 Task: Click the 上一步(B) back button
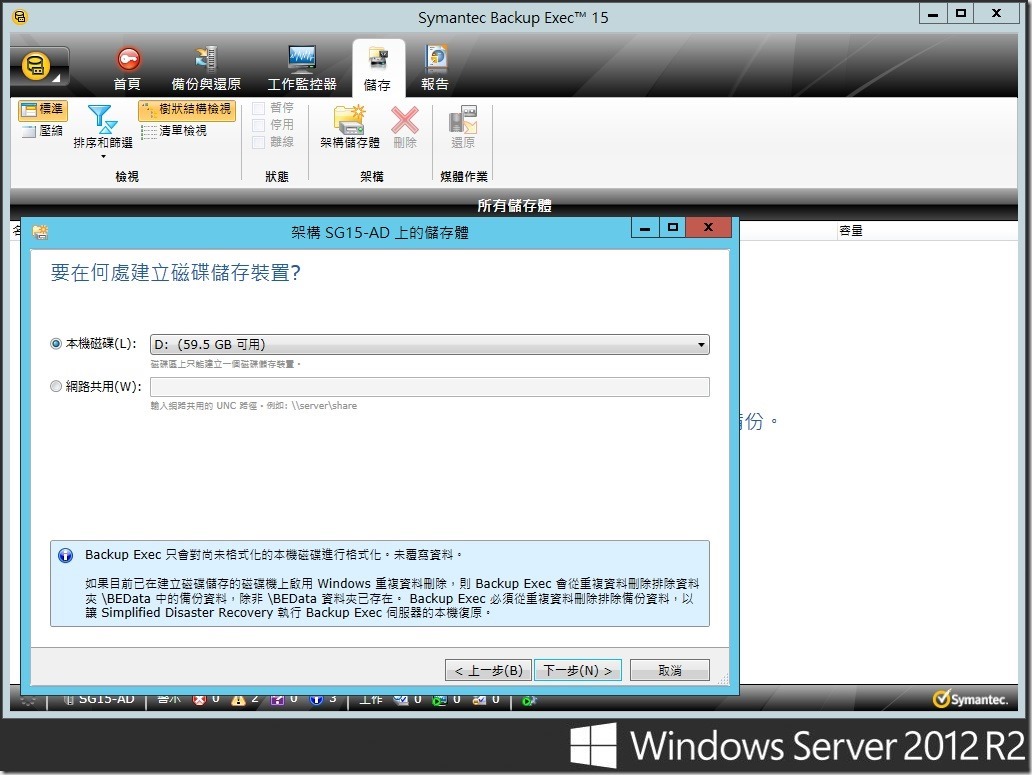[488, 670]
